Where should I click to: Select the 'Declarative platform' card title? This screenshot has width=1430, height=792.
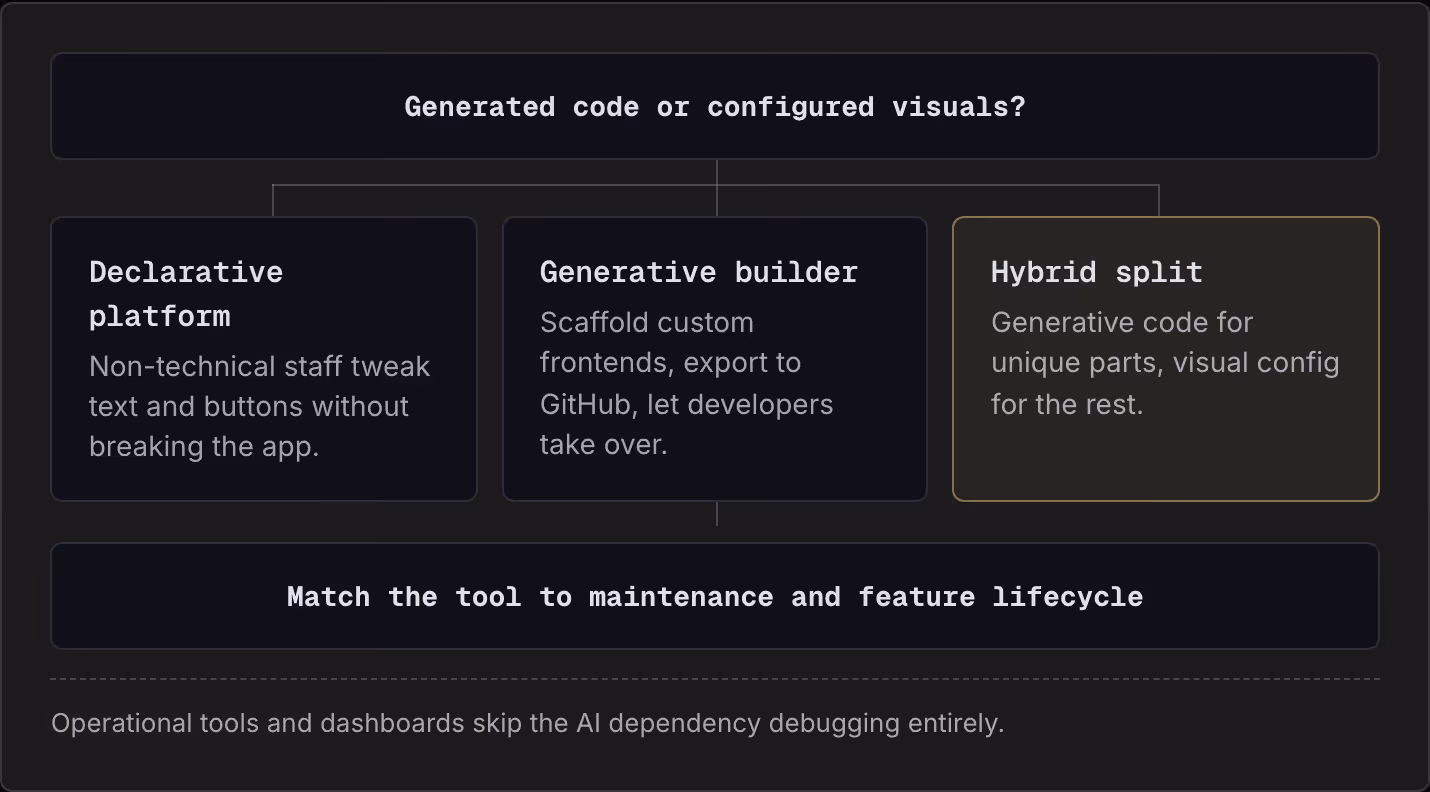click(x=186, y=294)
